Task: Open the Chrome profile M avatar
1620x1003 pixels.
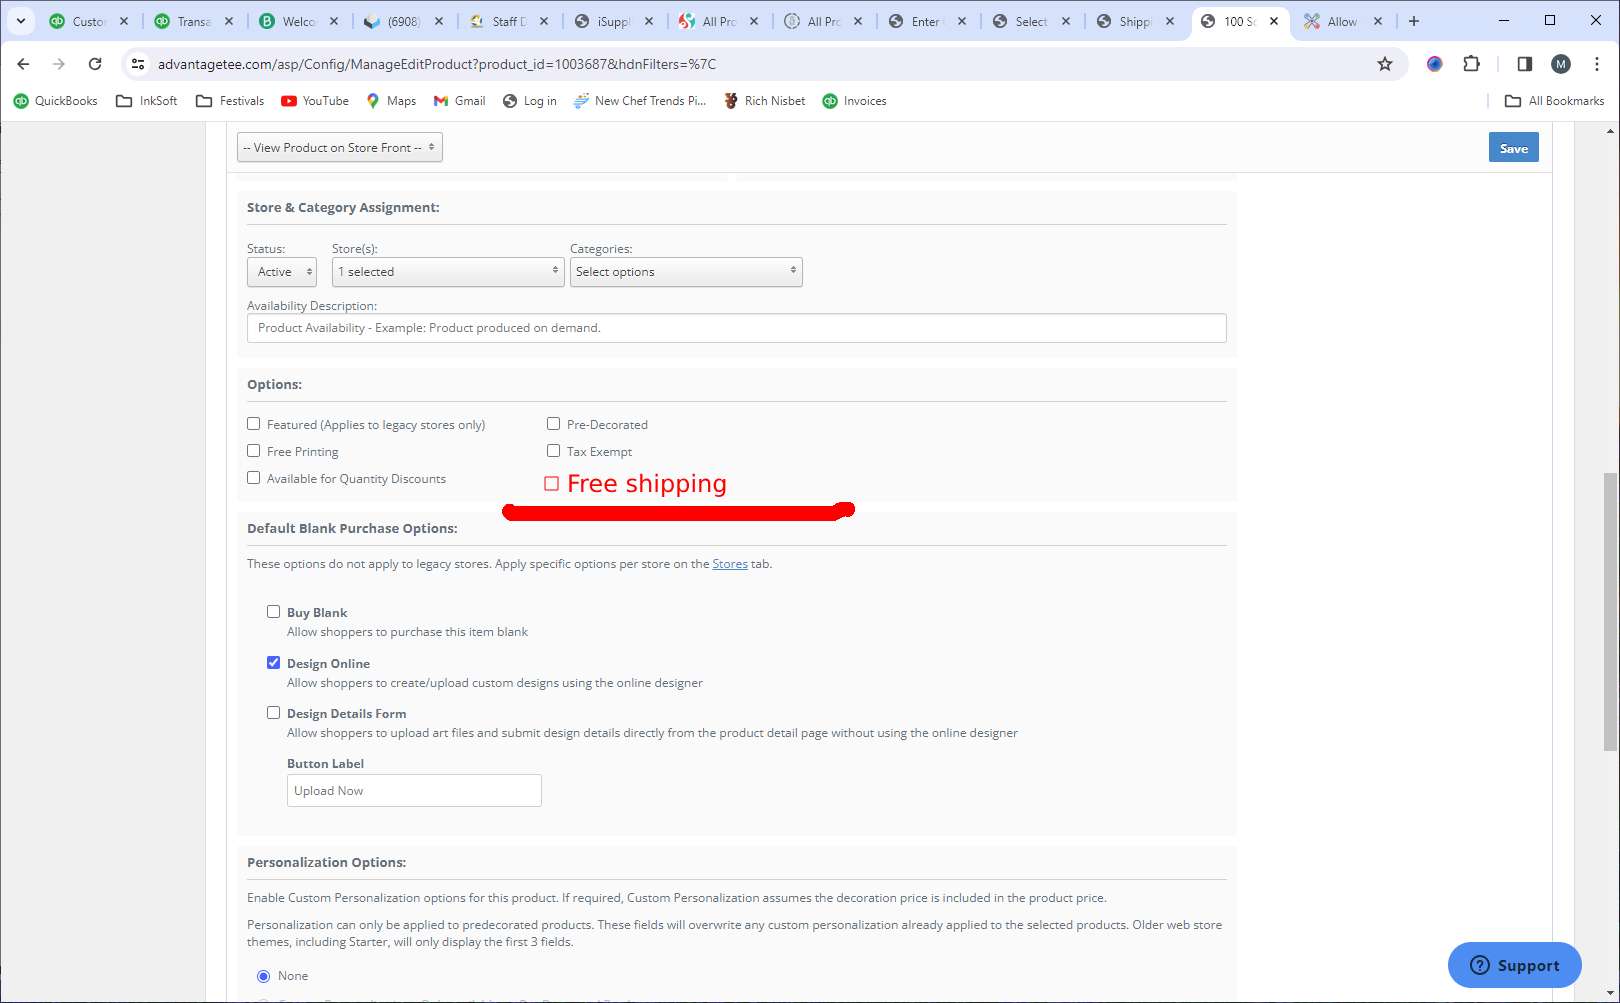Action: (x=1561, y=64)
